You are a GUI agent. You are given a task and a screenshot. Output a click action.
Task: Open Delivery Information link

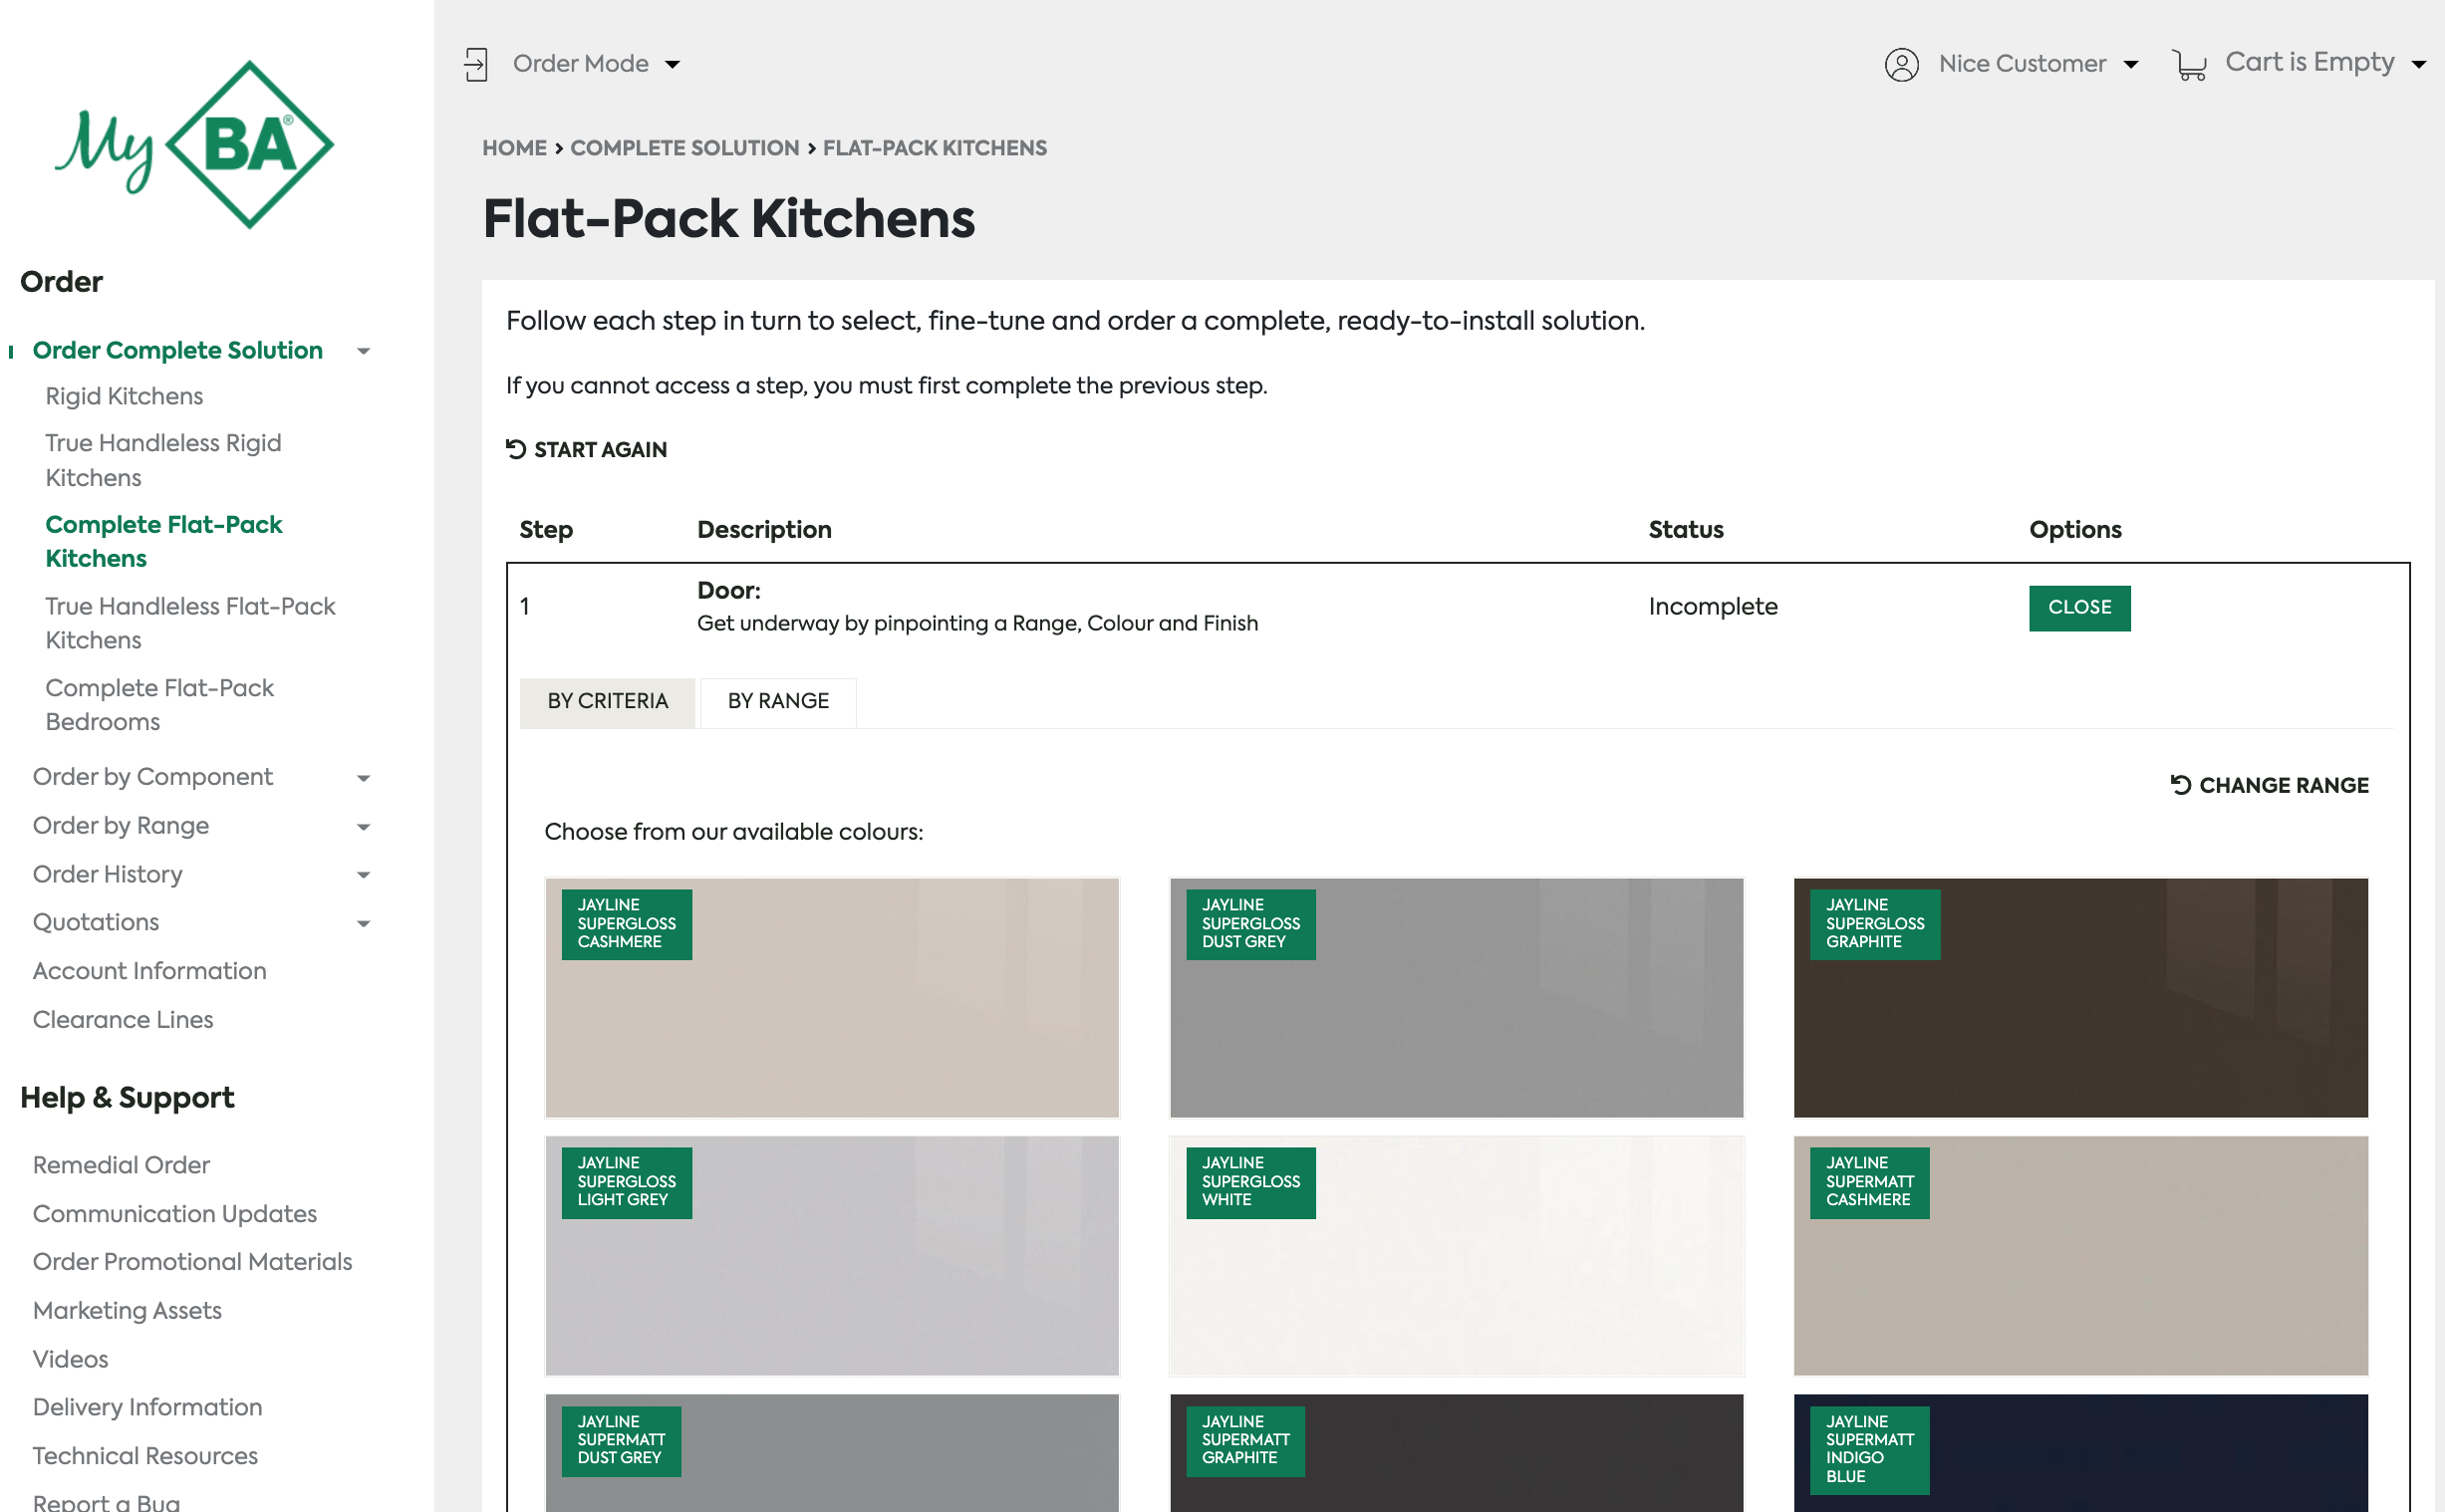[148, 1407]
